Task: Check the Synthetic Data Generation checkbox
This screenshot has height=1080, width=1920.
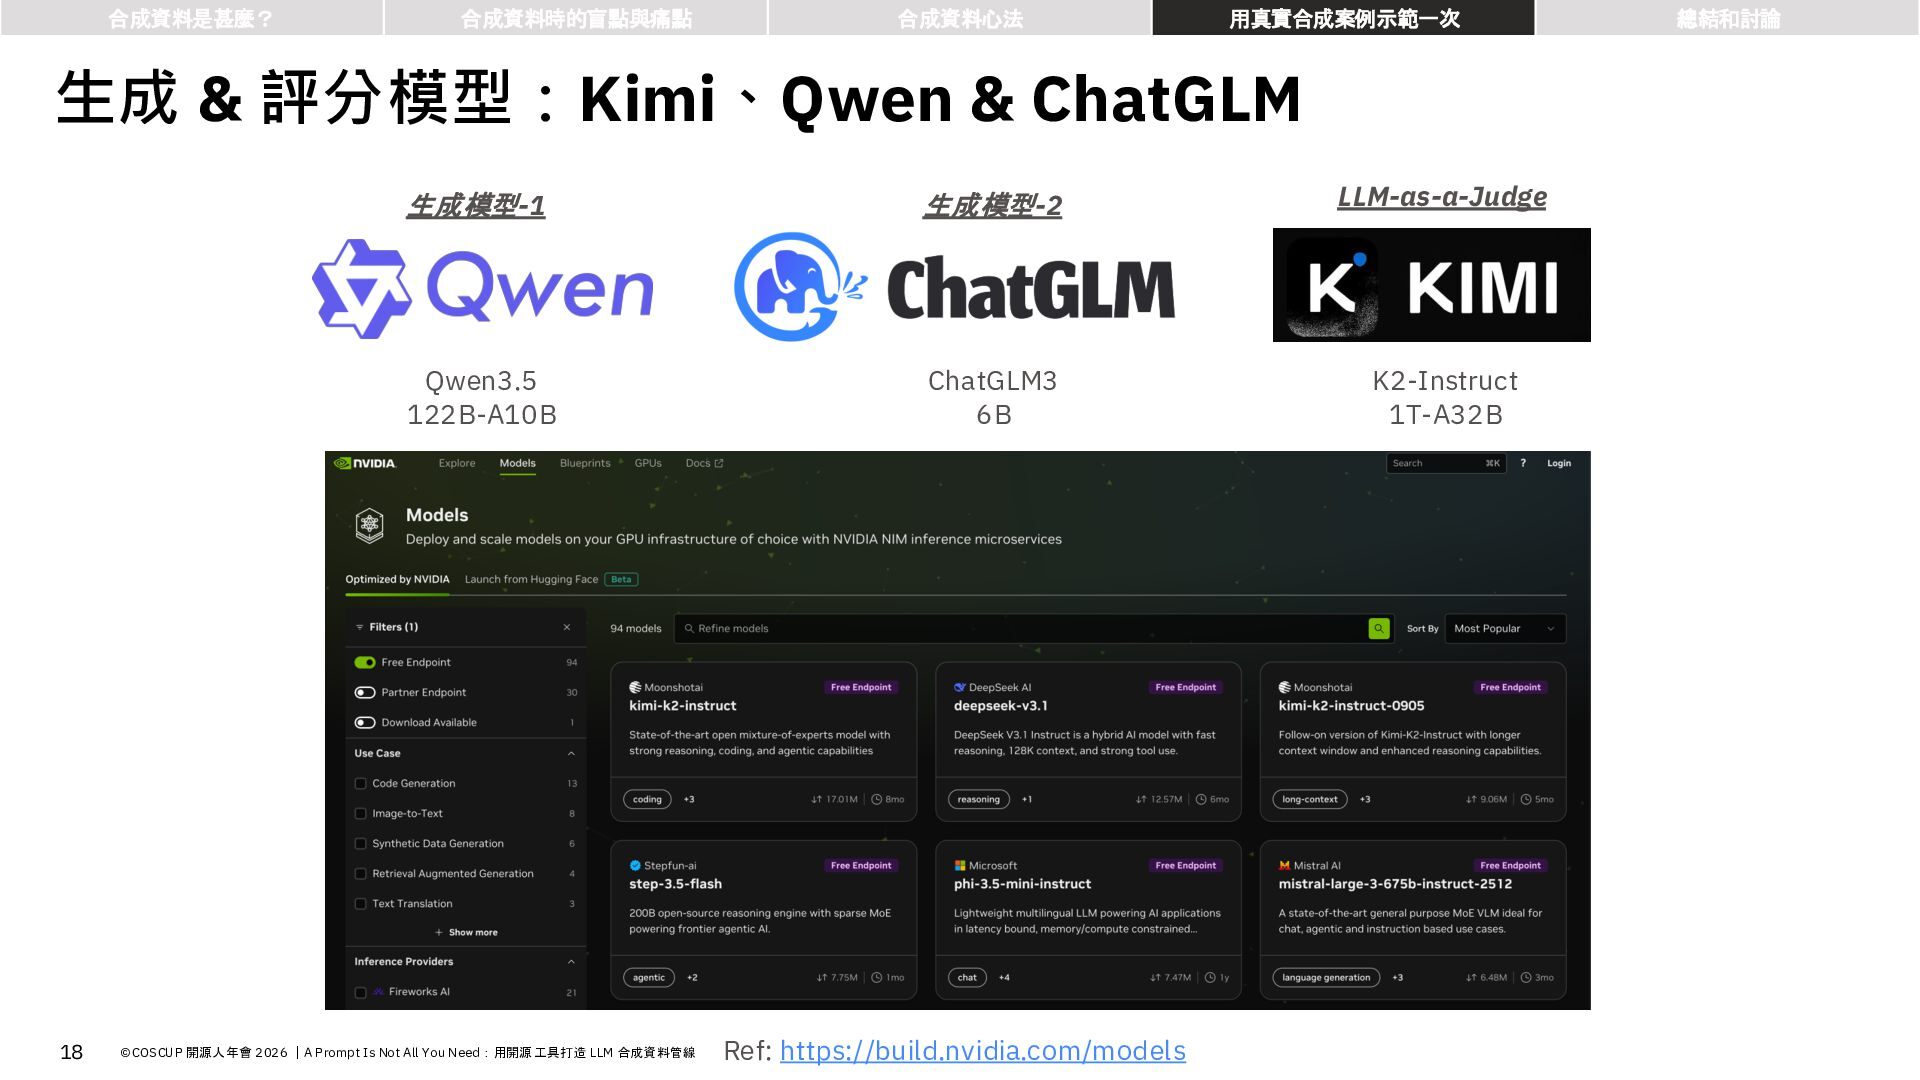Action: (361, 843)
